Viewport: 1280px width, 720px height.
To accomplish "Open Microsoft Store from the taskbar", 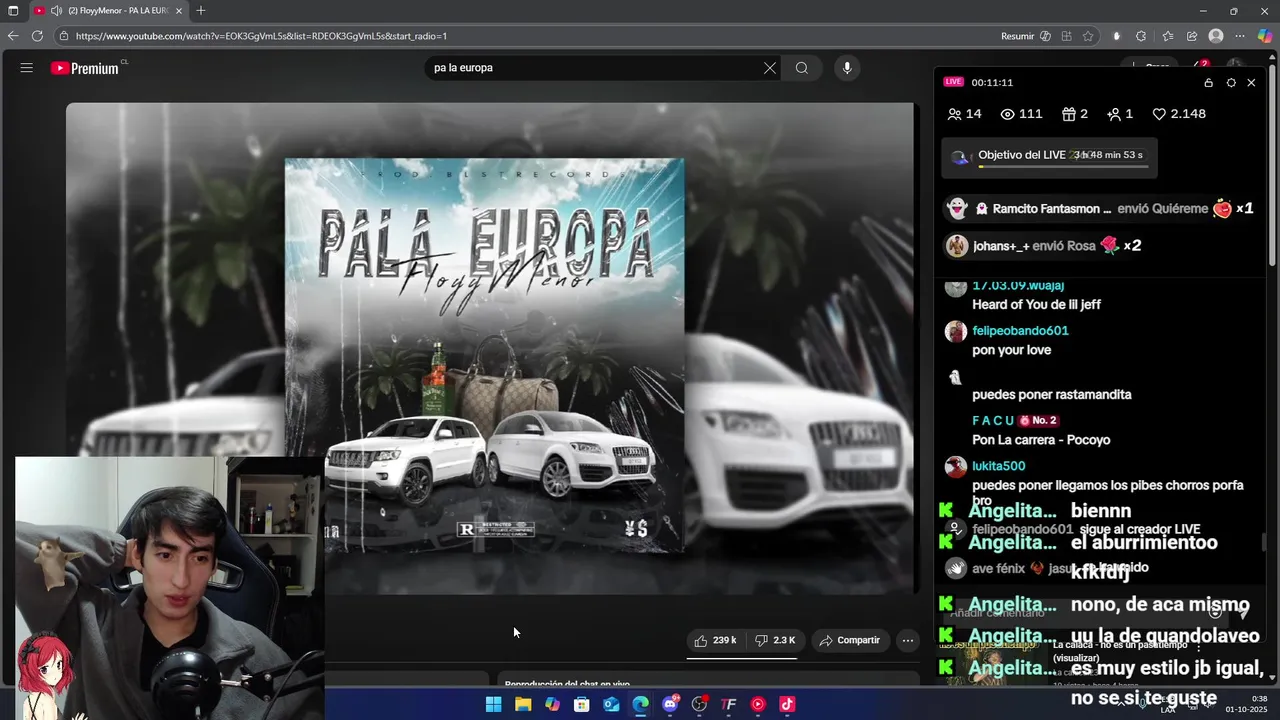I will 581,704.
